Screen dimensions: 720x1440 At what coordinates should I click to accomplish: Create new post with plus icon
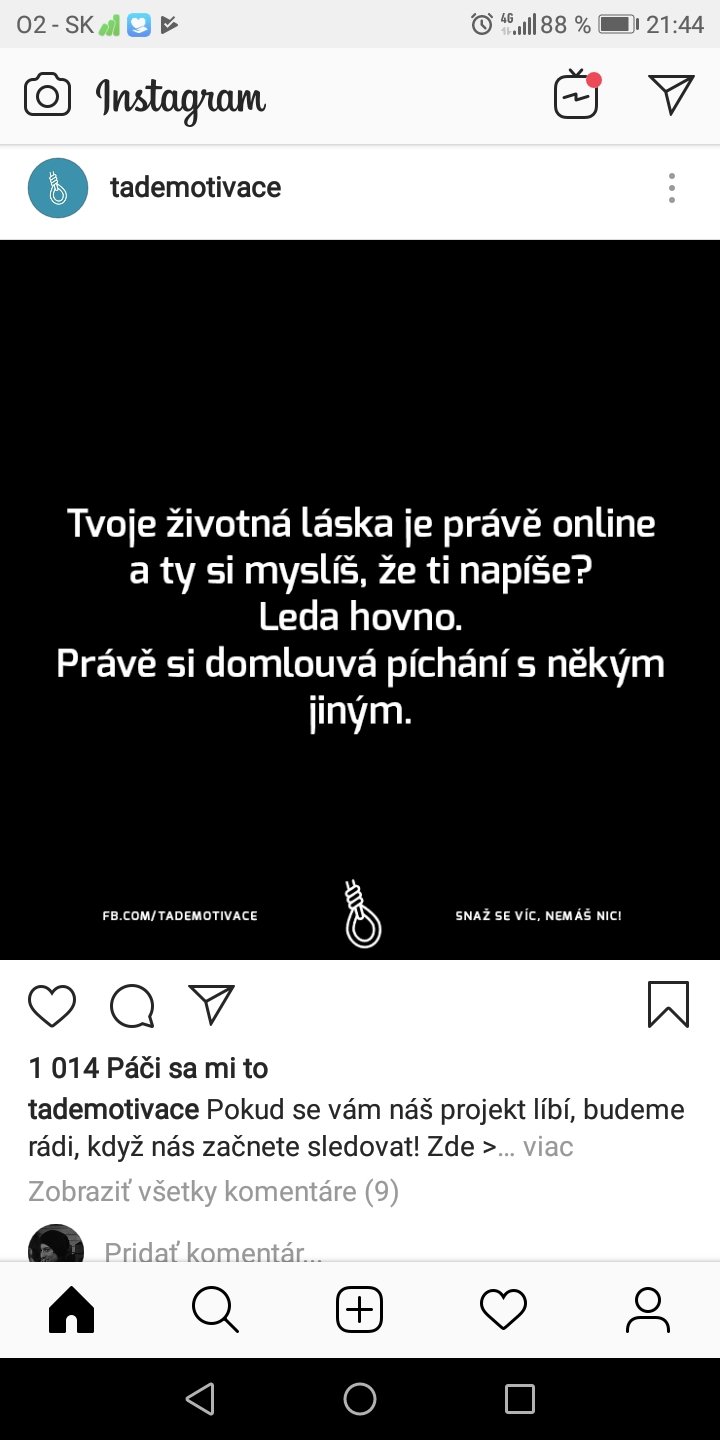click(359, 1309)
